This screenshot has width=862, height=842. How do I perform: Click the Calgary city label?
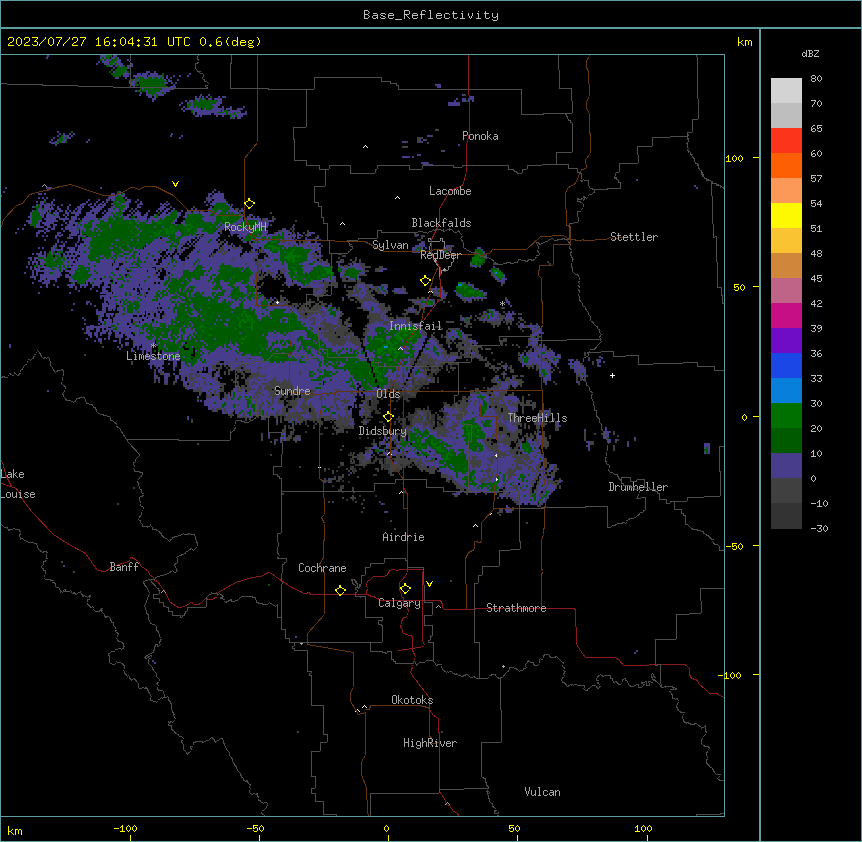pyautogui.click(x=399, y=603)
